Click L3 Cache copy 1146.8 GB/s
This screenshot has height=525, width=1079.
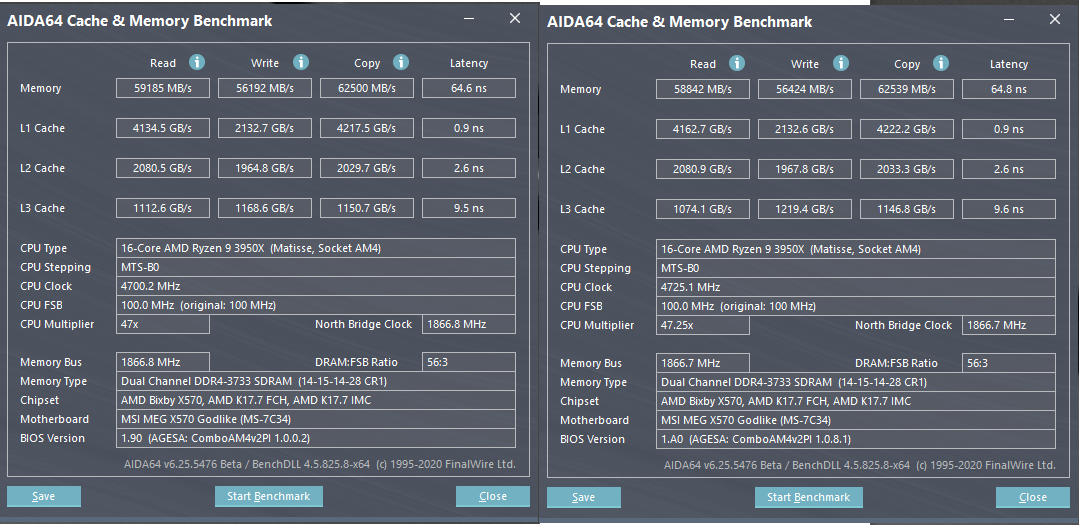tap(907, 208)
